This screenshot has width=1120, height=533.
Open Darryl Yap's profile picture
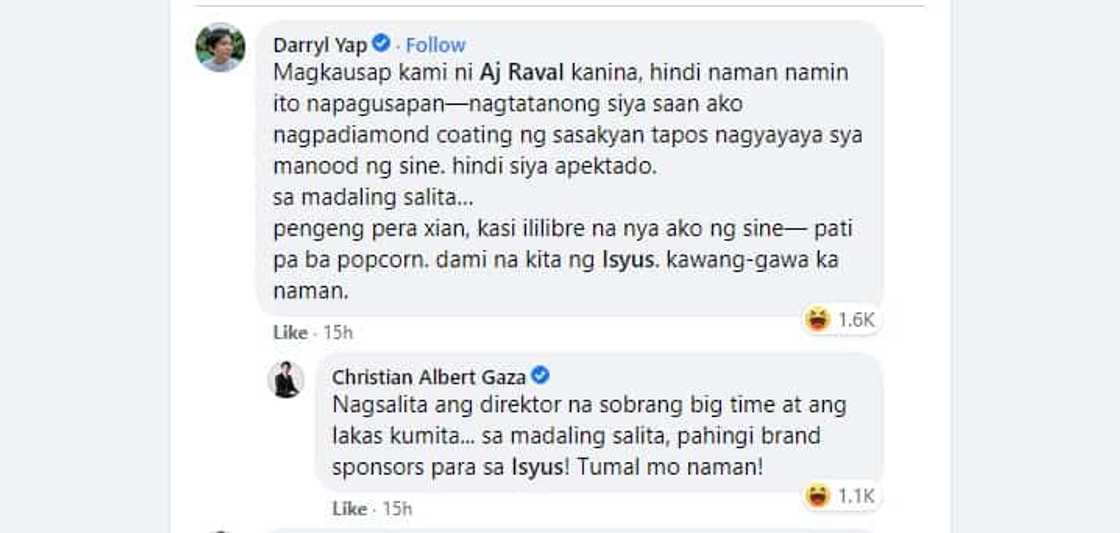(x=220, y=47)
